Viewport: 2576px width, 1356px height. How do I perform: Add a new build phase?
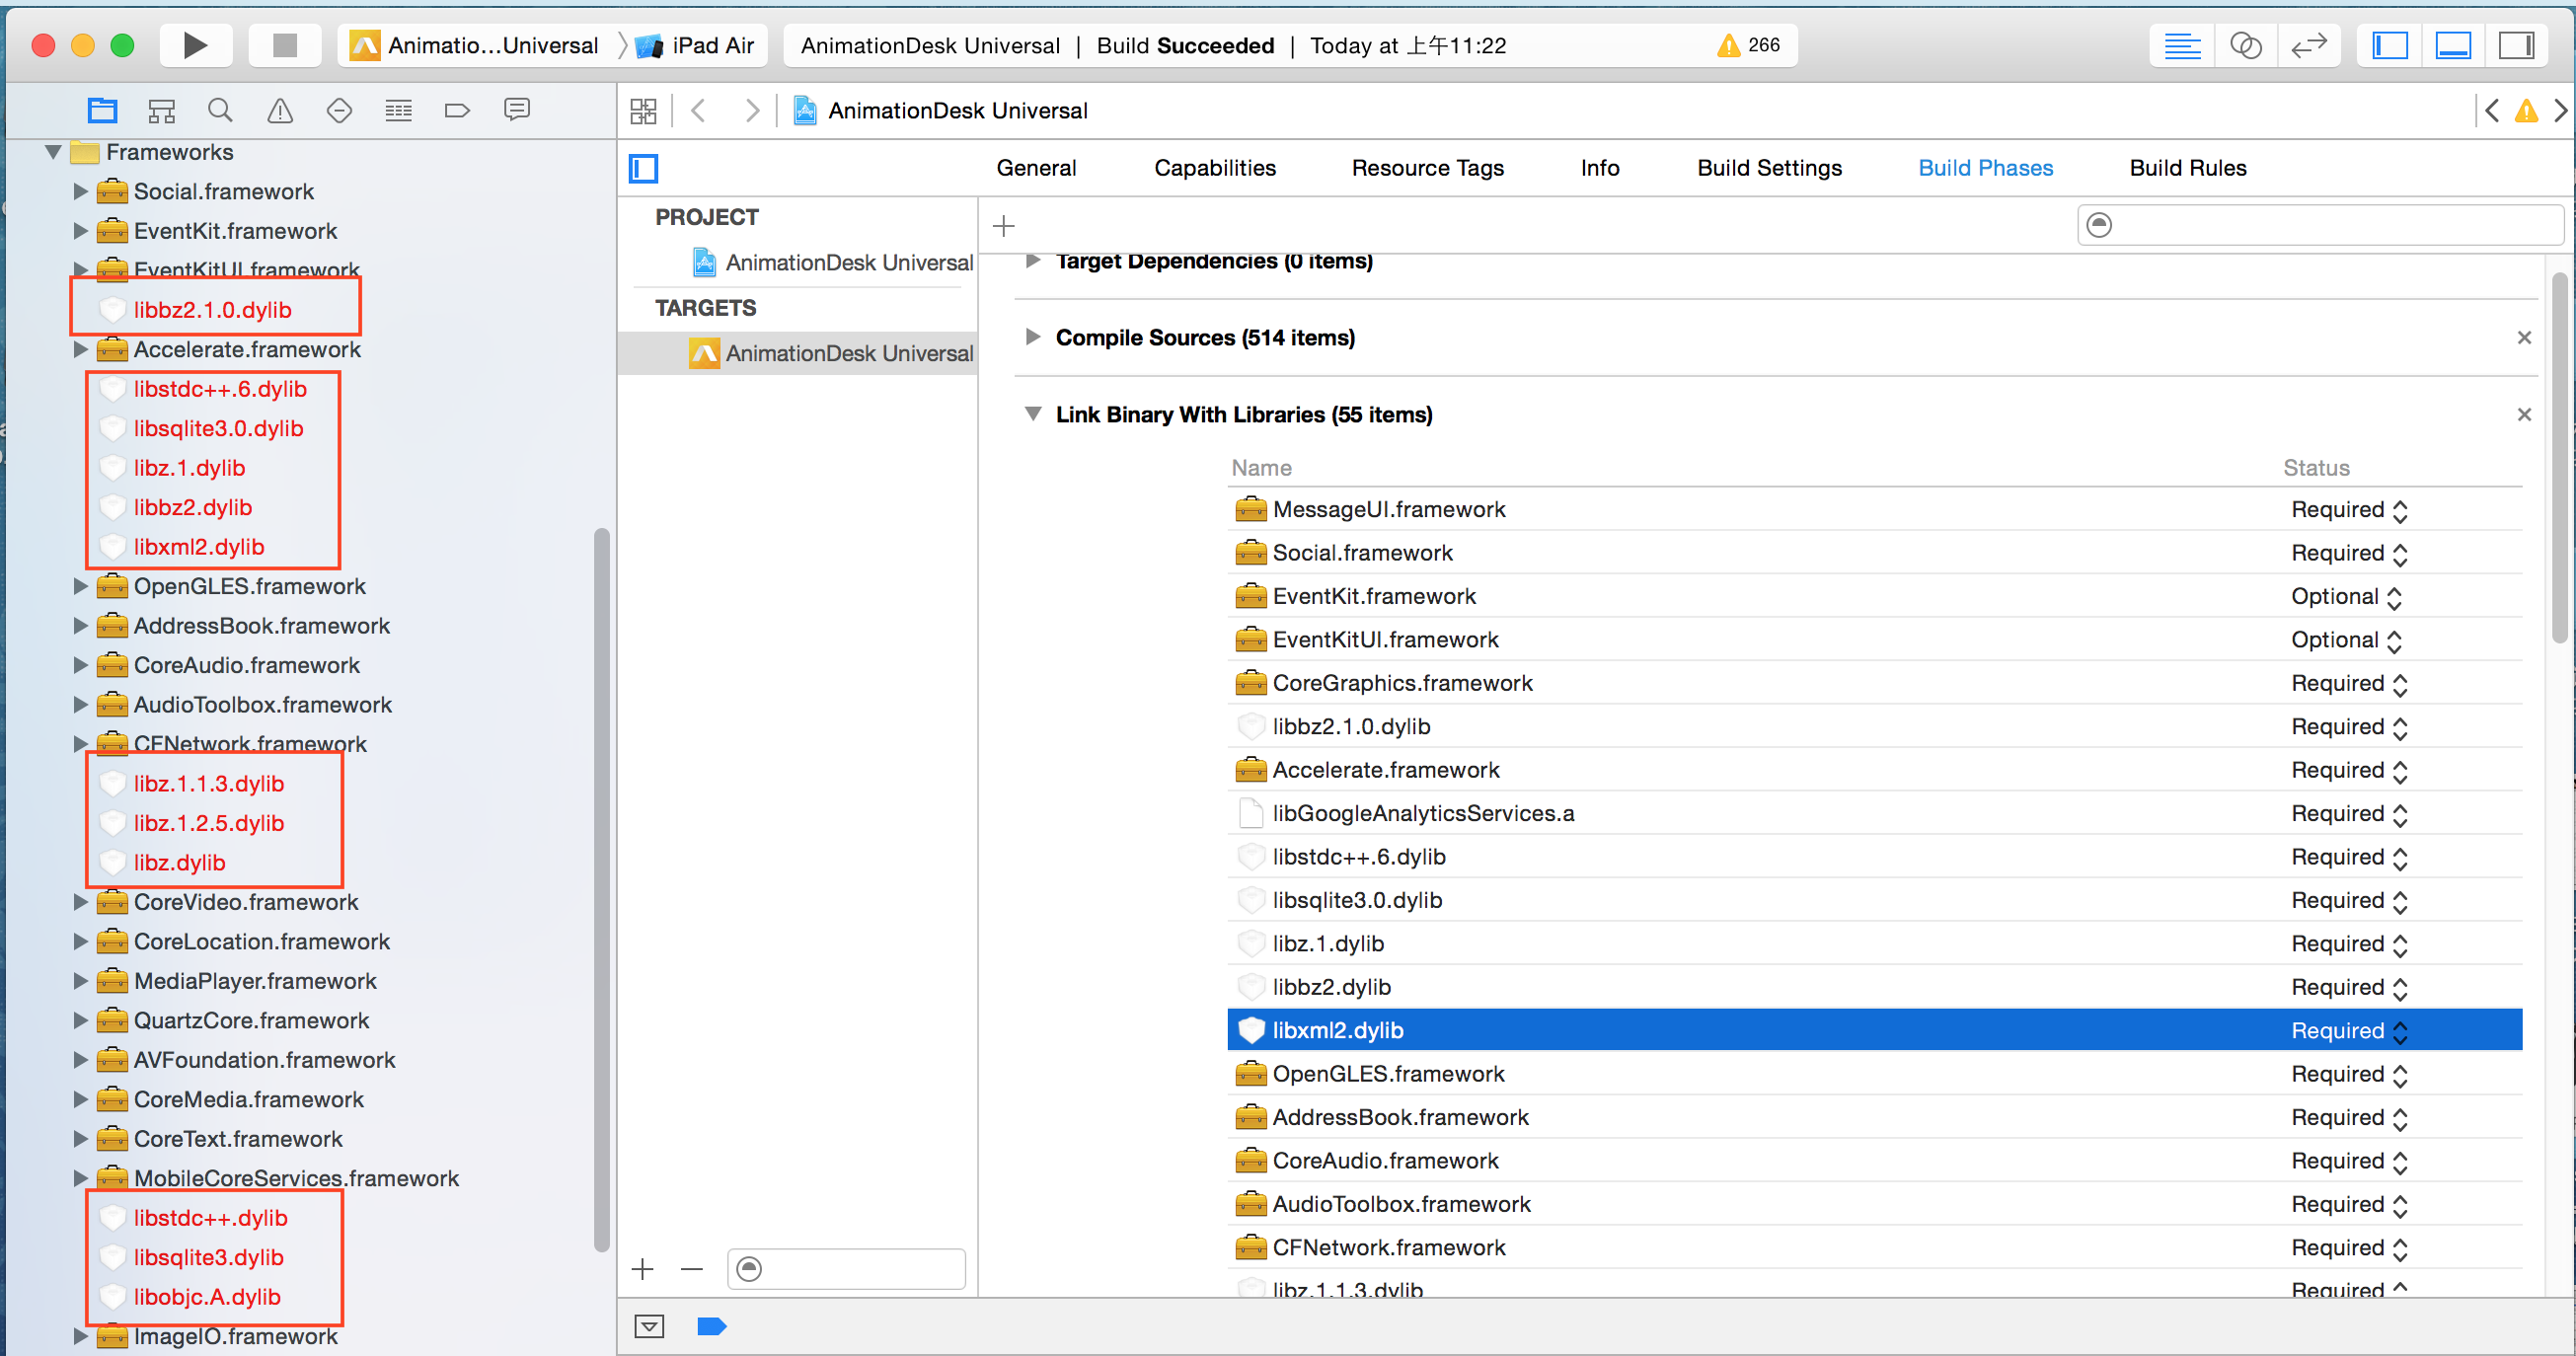1003,226
